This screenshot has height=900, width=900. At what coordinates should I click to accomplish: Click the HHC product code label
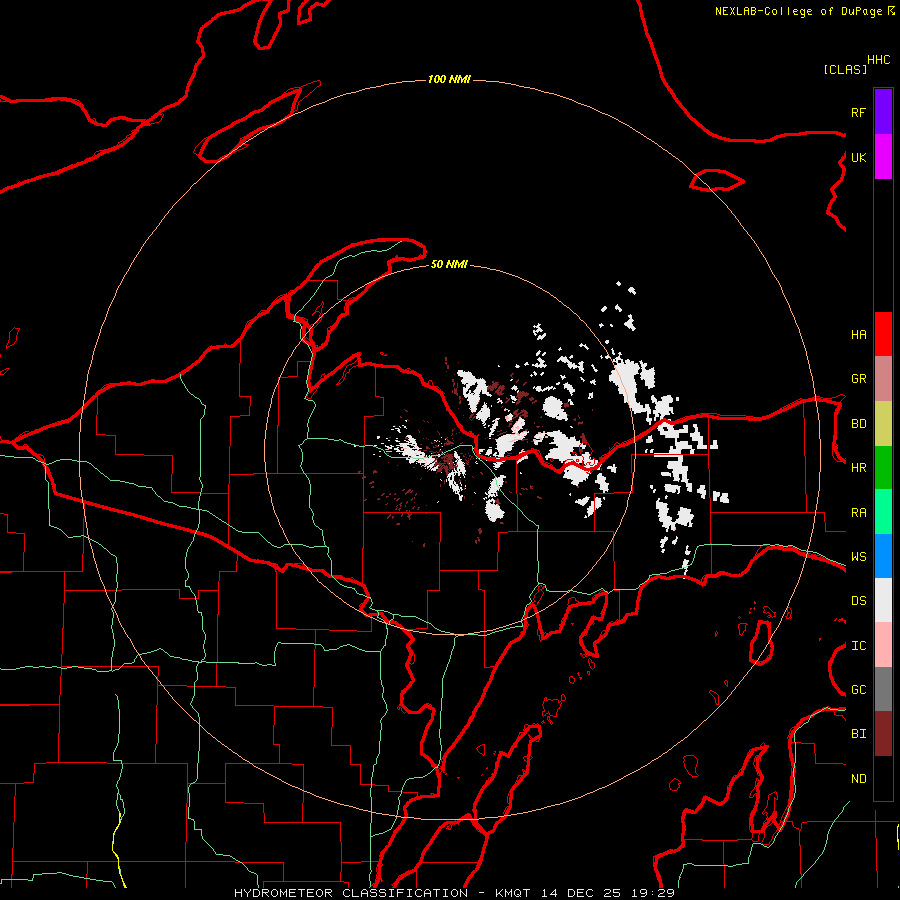point(879,60)
